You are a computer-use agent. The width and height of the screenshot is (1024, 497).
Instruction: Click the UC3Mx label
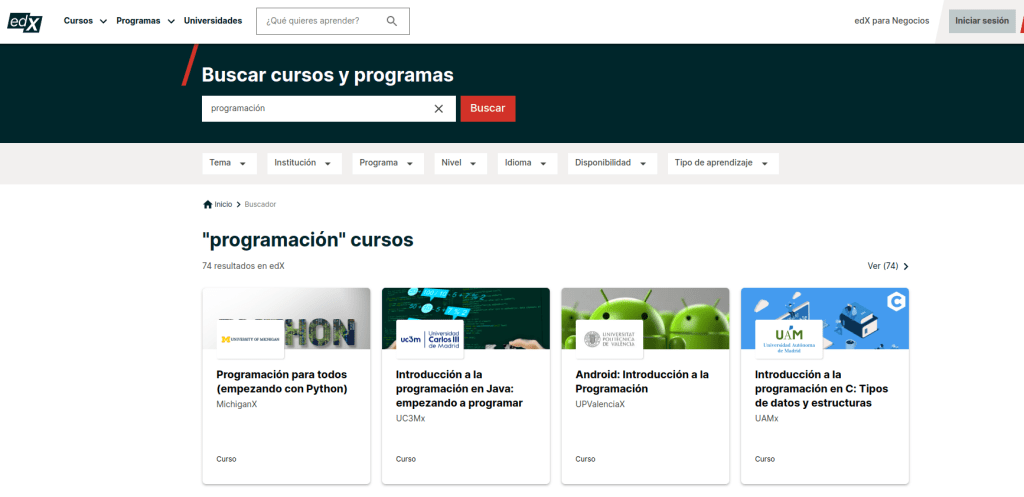tap(410, 419)
